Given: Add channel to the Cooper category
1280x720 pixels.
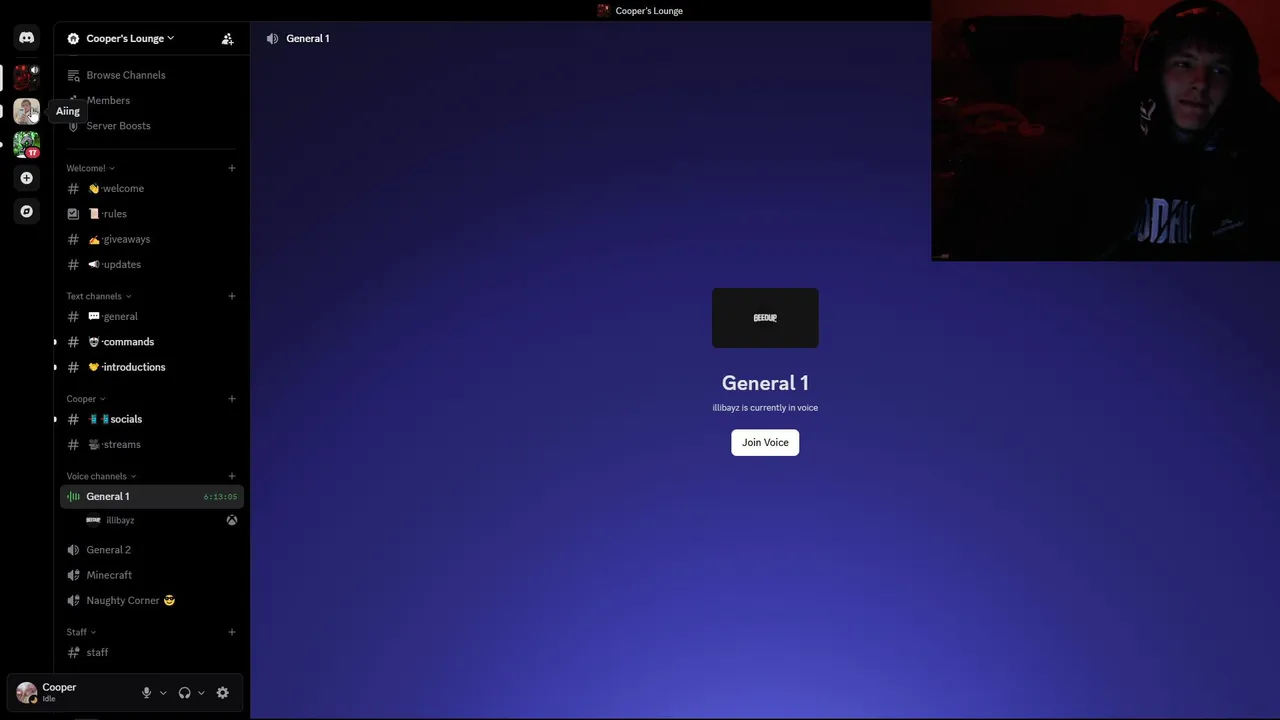Looking at the screenshot, I should pyautogui.click(x=232, y=399).
